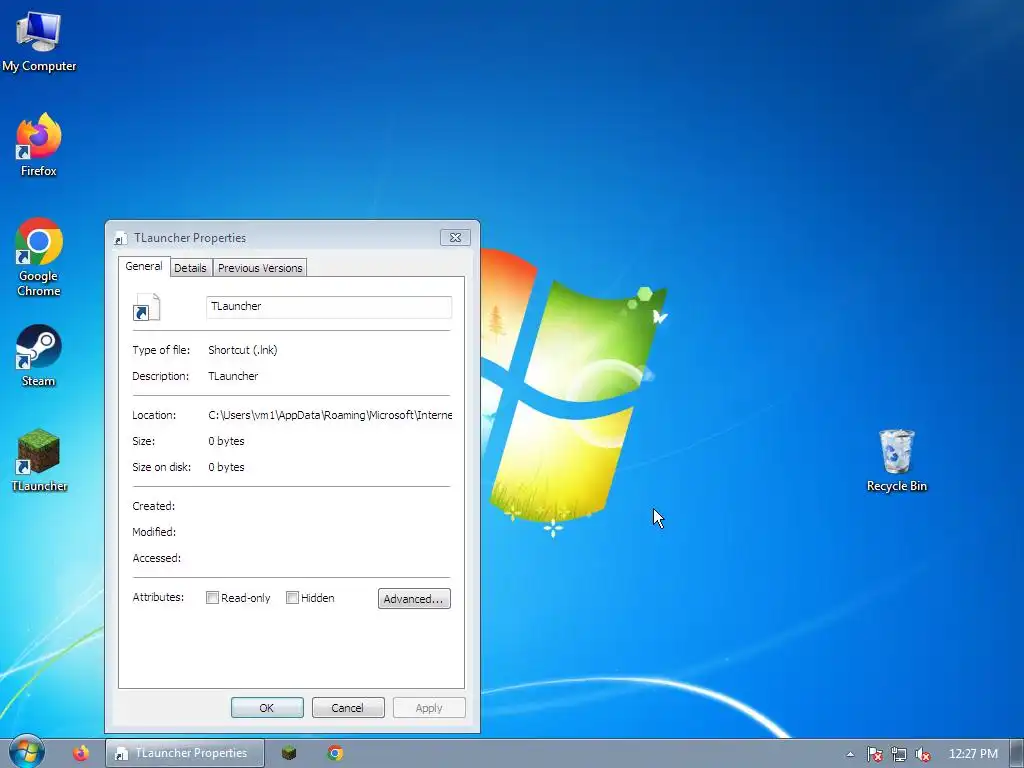Click the title bar shortcut icon
This screenshot has width=1024, height=768.
[x=121, y=238]
